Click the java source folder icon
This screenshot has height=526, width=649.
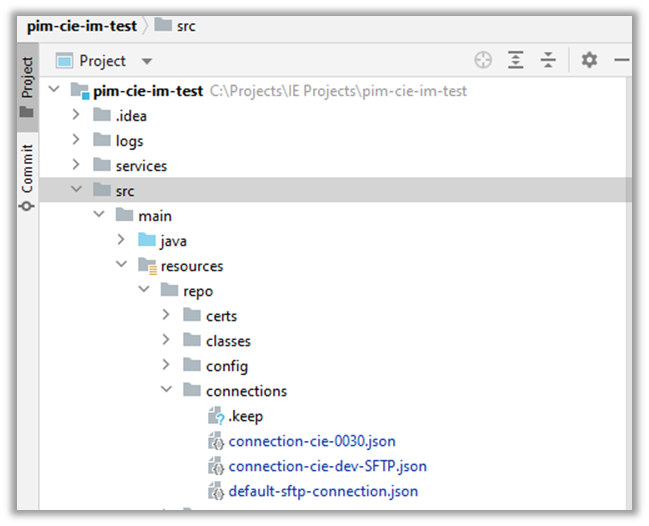point(147,241)
